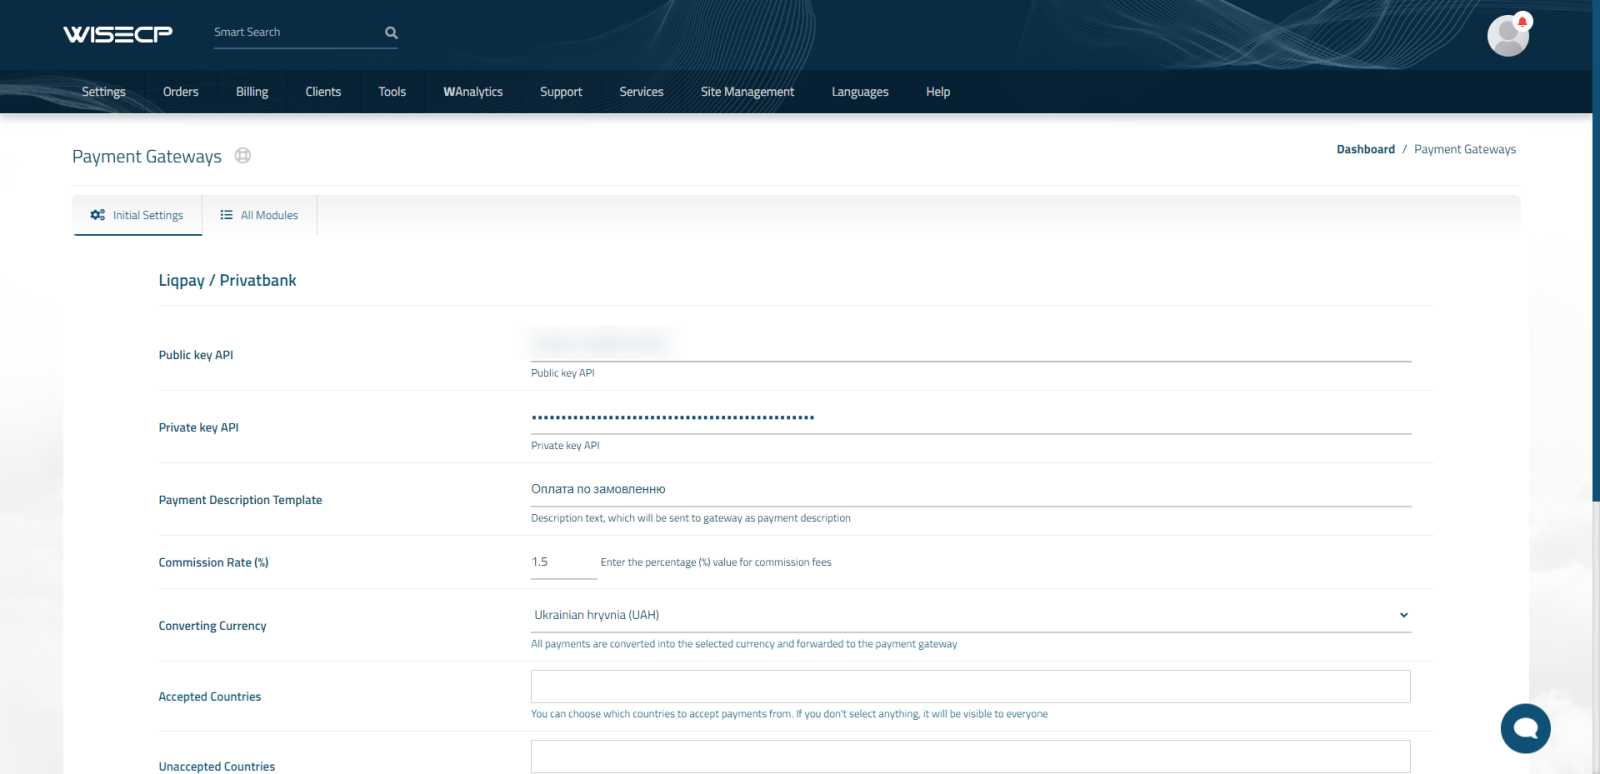1600x774 pixels.
Task: Click the 'Public key API' row label
Action: click(196, 355)
